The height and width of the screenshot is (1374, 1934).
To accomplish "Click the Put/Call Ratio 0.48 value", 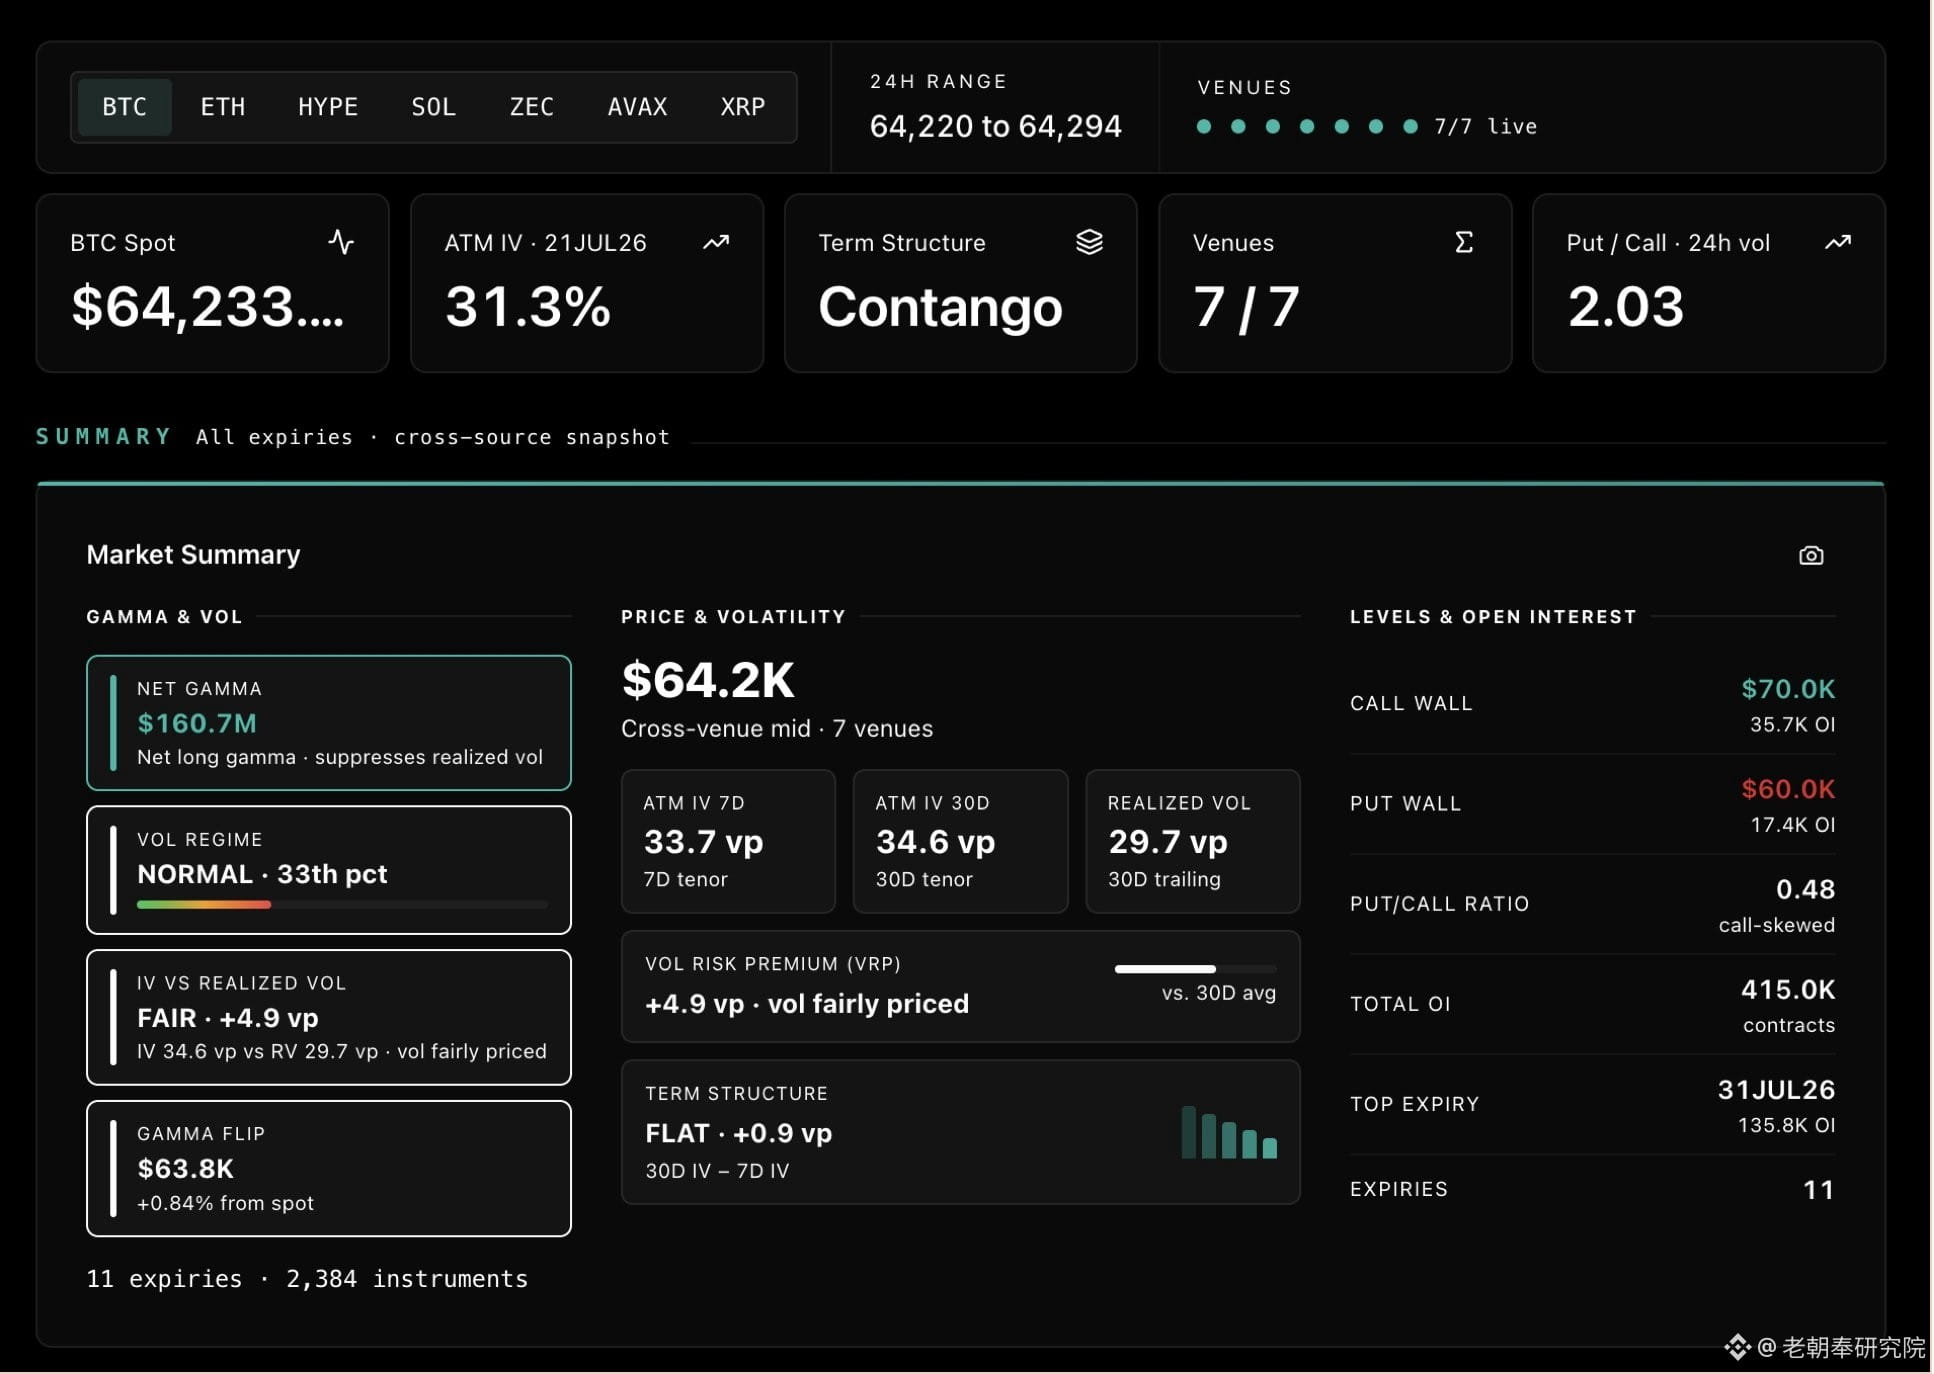I will 1805,889.
